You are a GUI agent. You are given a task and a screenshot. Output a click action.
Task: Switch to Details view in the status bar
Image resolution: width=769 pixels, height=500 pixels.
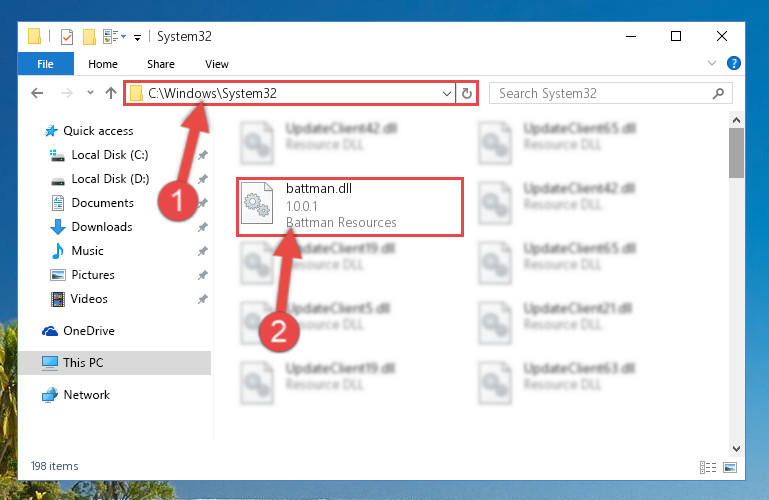click(708, 467)
